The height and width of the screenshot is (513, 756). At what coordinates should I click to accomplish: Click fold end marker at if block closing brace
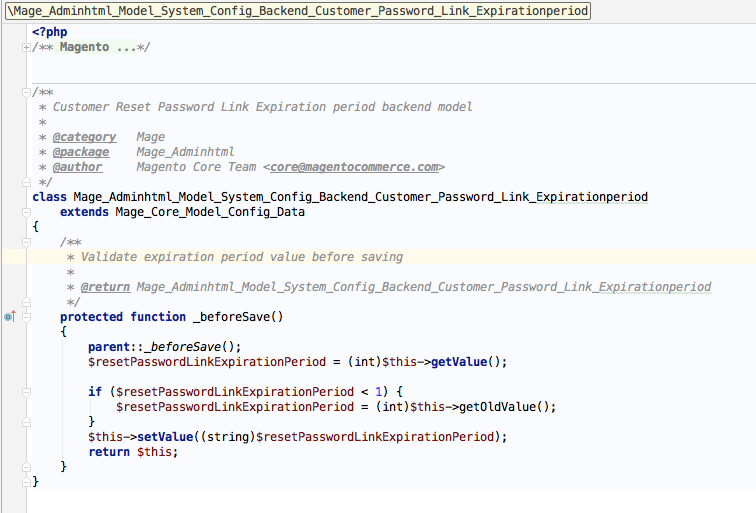tap(26, 422)
